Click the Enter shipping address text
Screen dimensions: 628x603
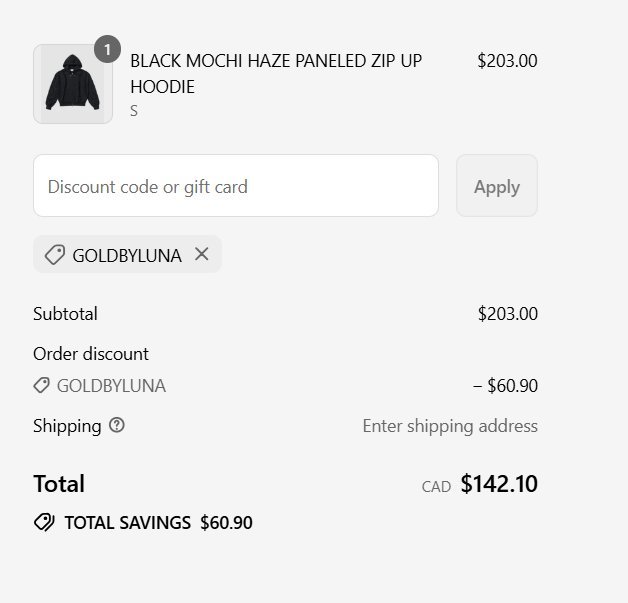pyautogui.click(x=450, y=426)
